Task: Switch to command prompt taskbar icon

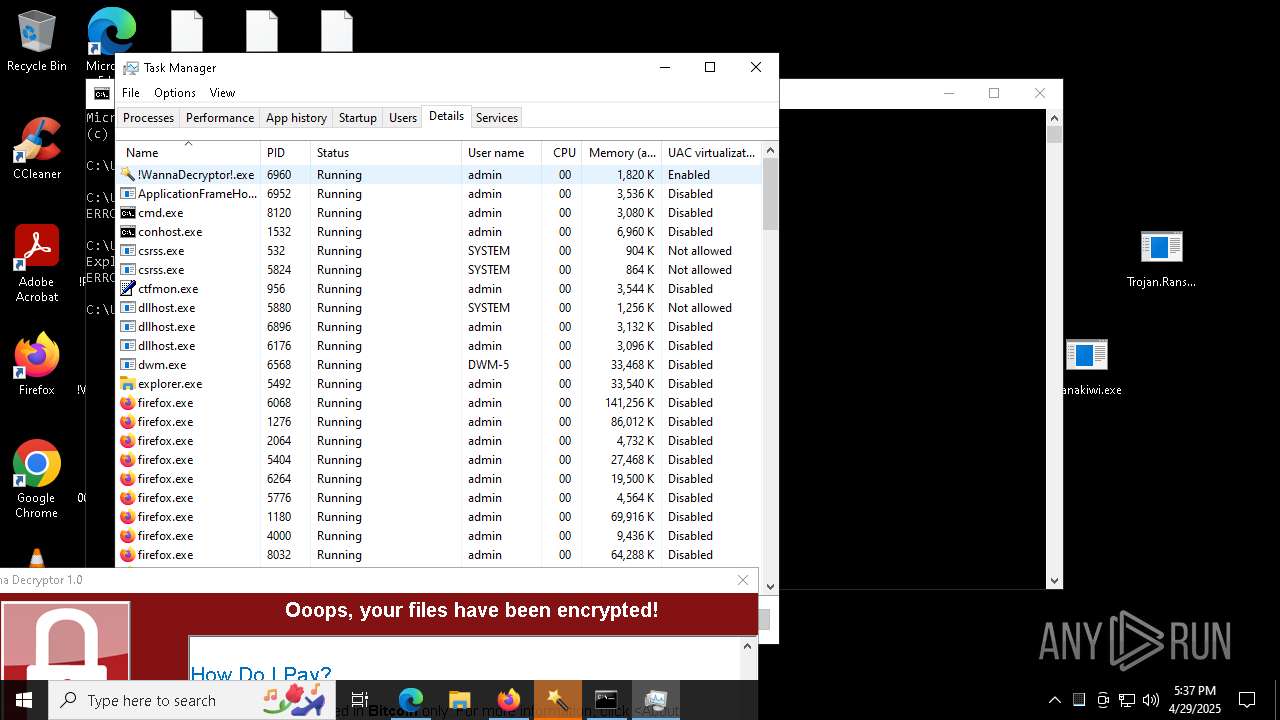Action: tap(606, 700)
